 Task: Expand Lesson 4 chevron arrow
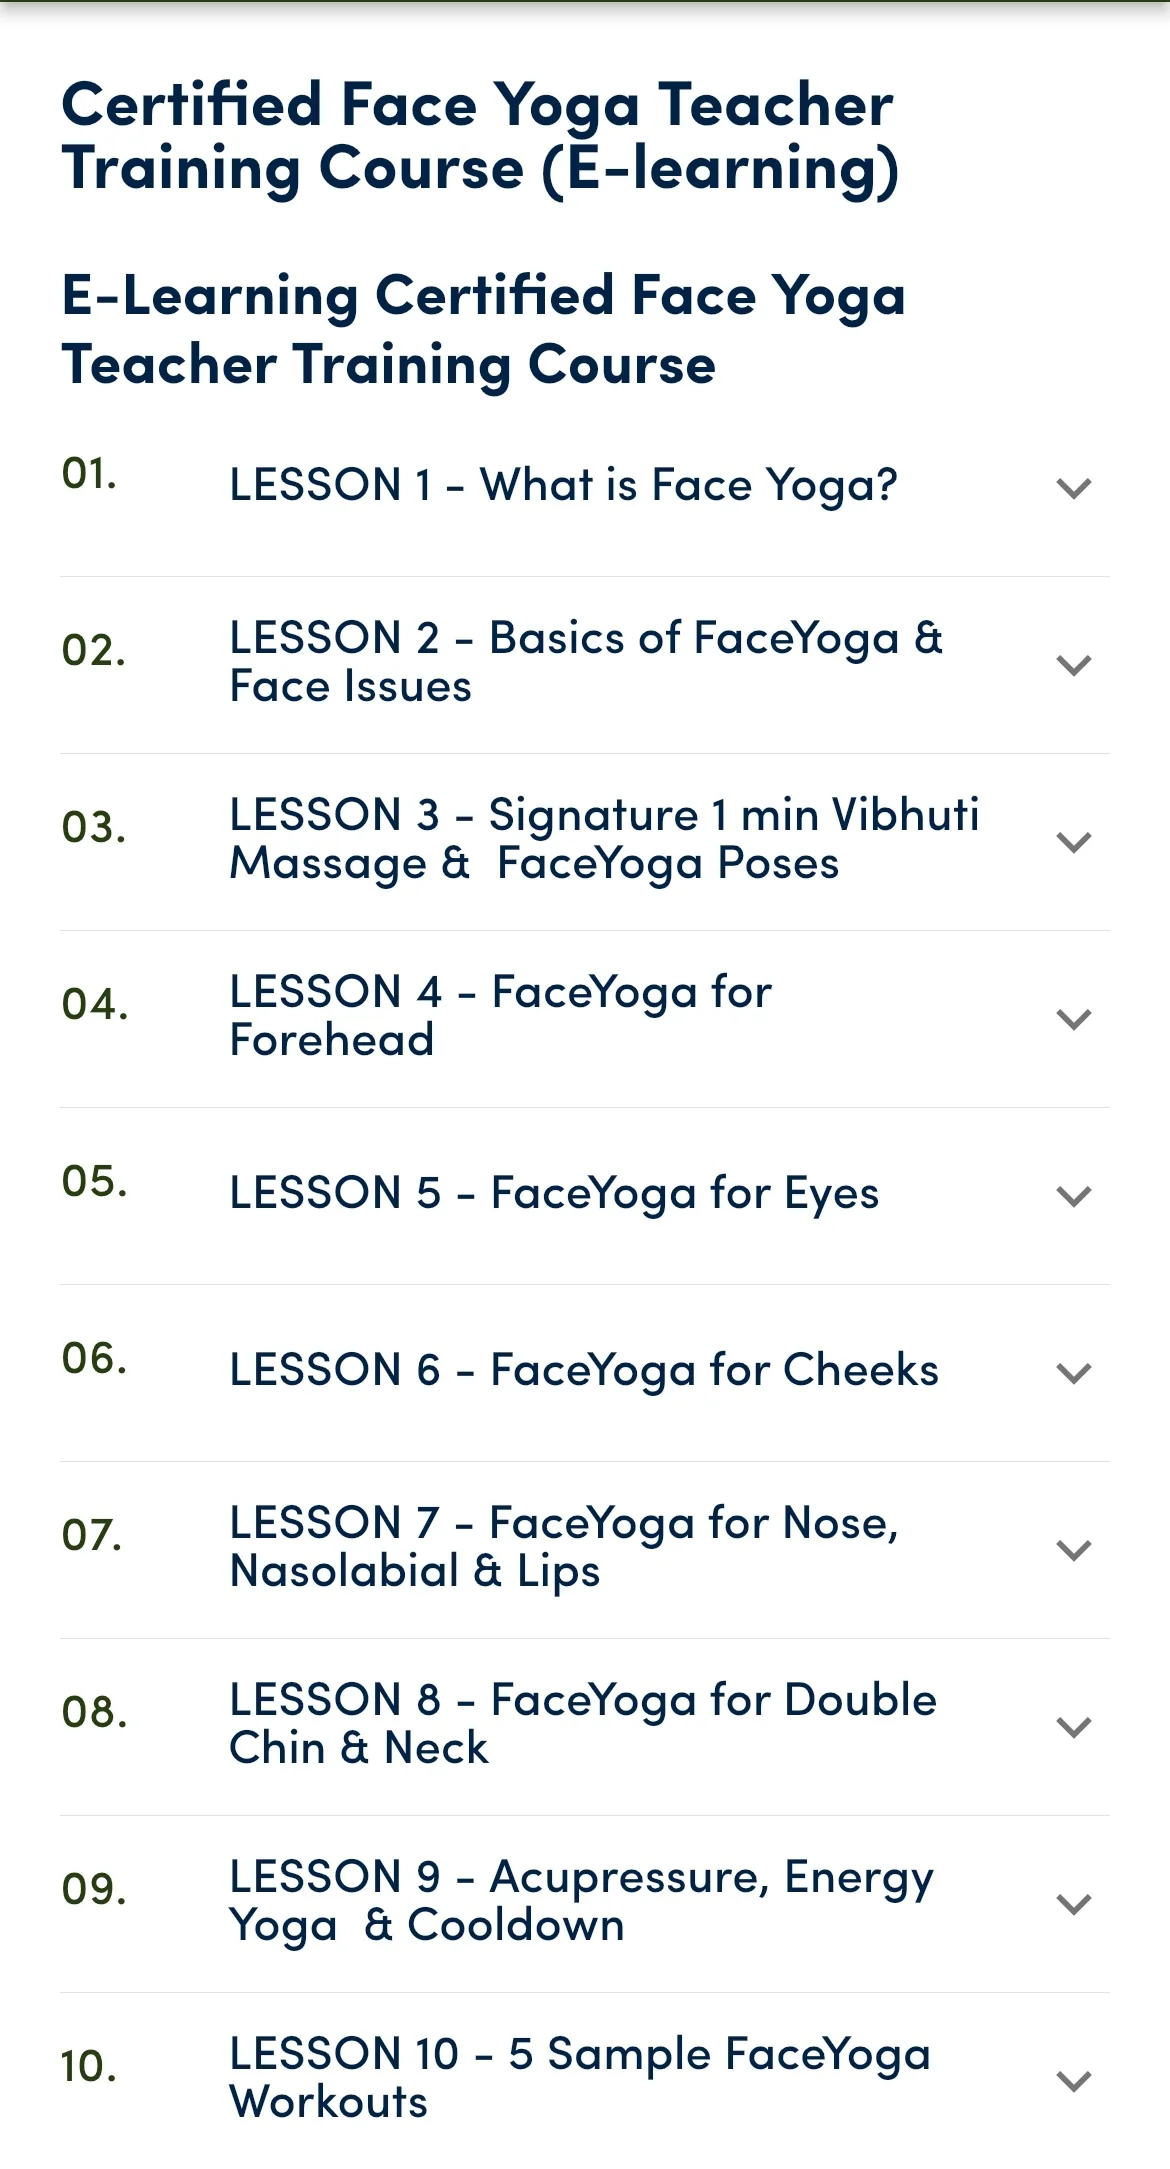(x=1073, y=1019)
